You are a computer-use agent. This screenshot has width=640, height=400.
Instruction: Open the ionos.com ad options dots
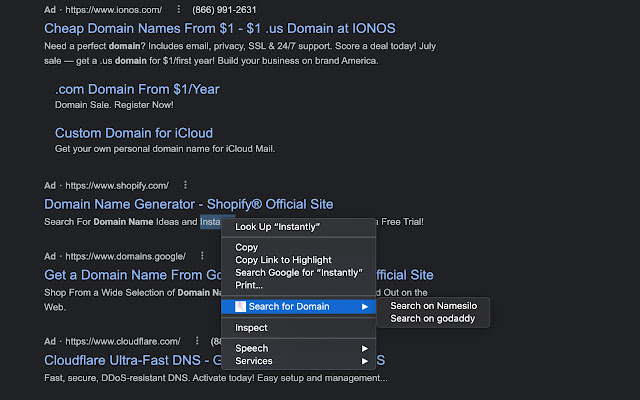178,9
